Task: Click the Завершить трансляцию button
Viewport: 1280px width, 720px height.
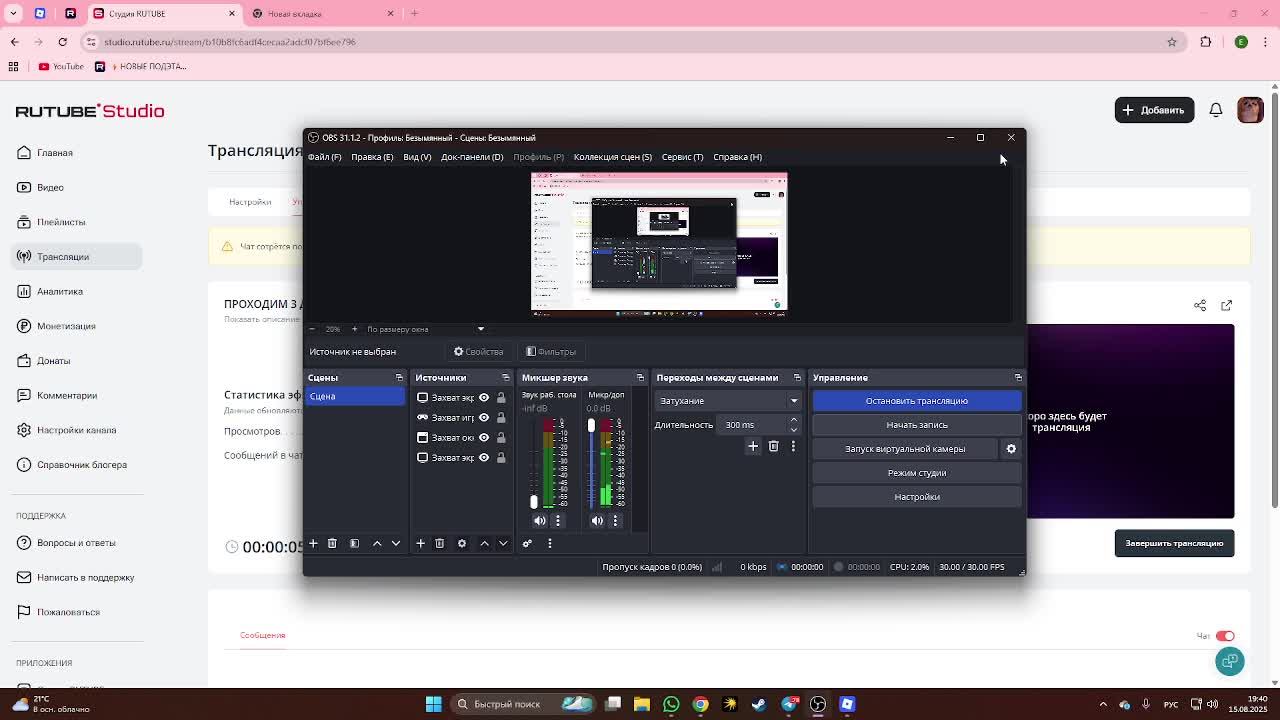Action: tap(1174, 543)
